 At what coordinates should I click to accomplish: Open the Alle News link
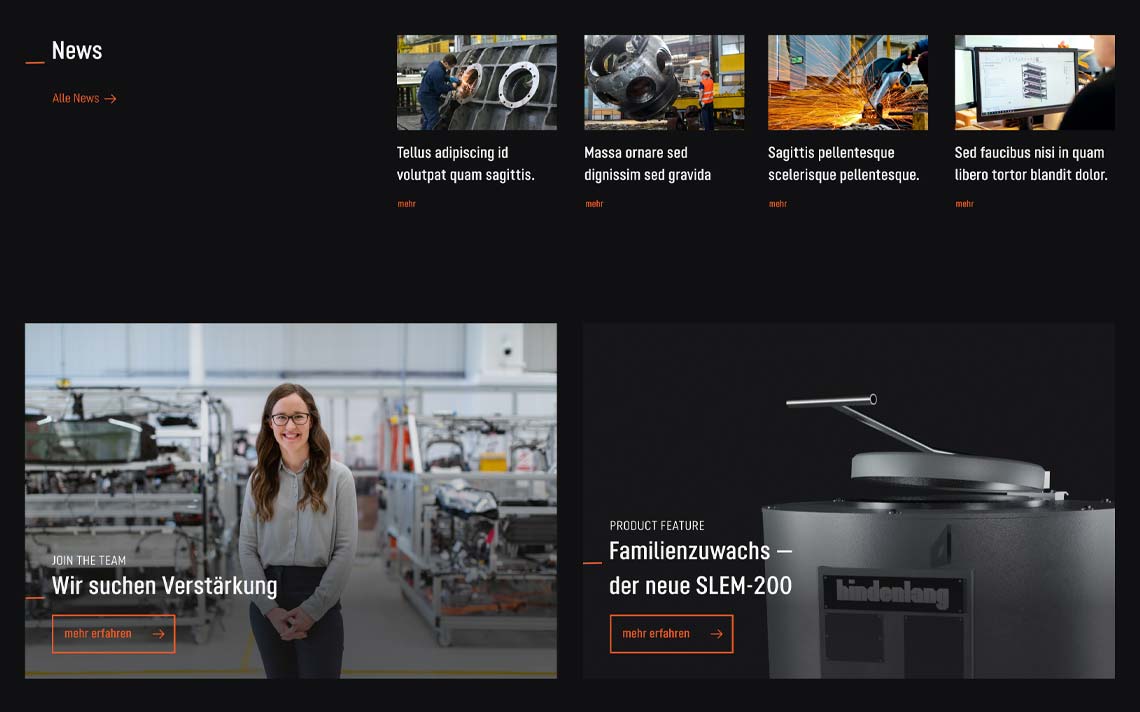(x=84, y=98)
